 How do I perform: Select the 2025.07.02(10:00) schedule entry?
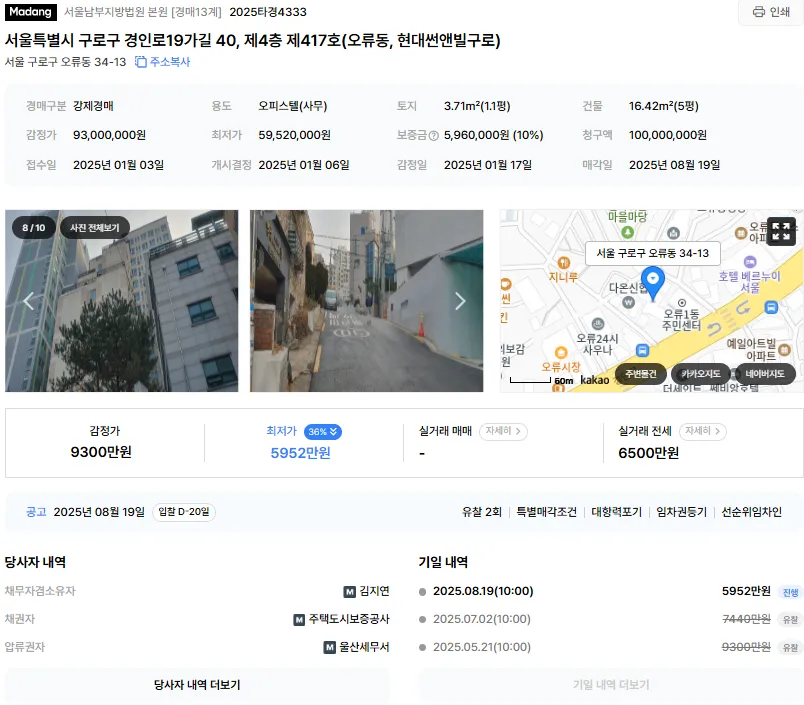coord(481,619)
